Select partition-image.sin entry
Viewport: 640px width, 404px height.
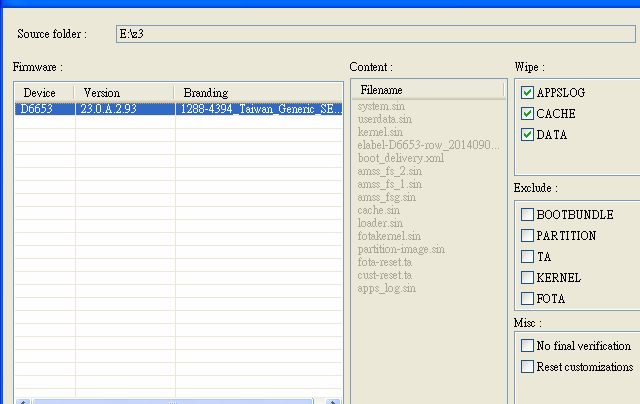401,249
